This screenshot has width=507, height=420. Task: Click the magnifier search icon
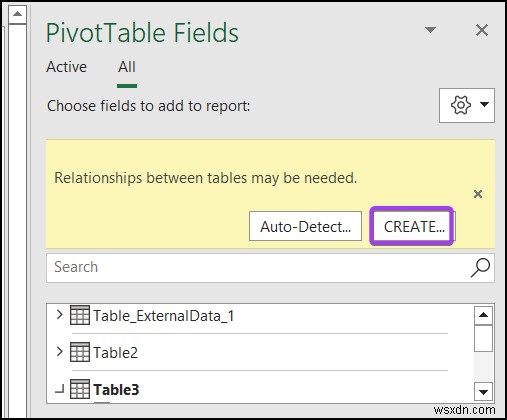click(480, 267)
